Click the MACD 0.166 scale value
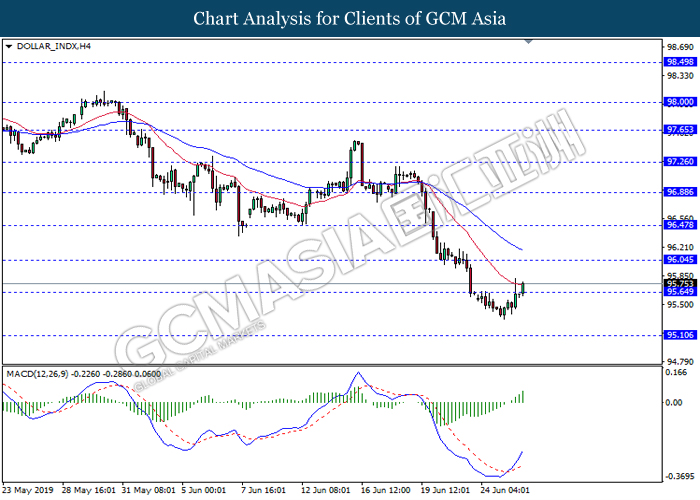Image resolution: width=700 pixels, height=500 pixels. (x=676, y=372)
